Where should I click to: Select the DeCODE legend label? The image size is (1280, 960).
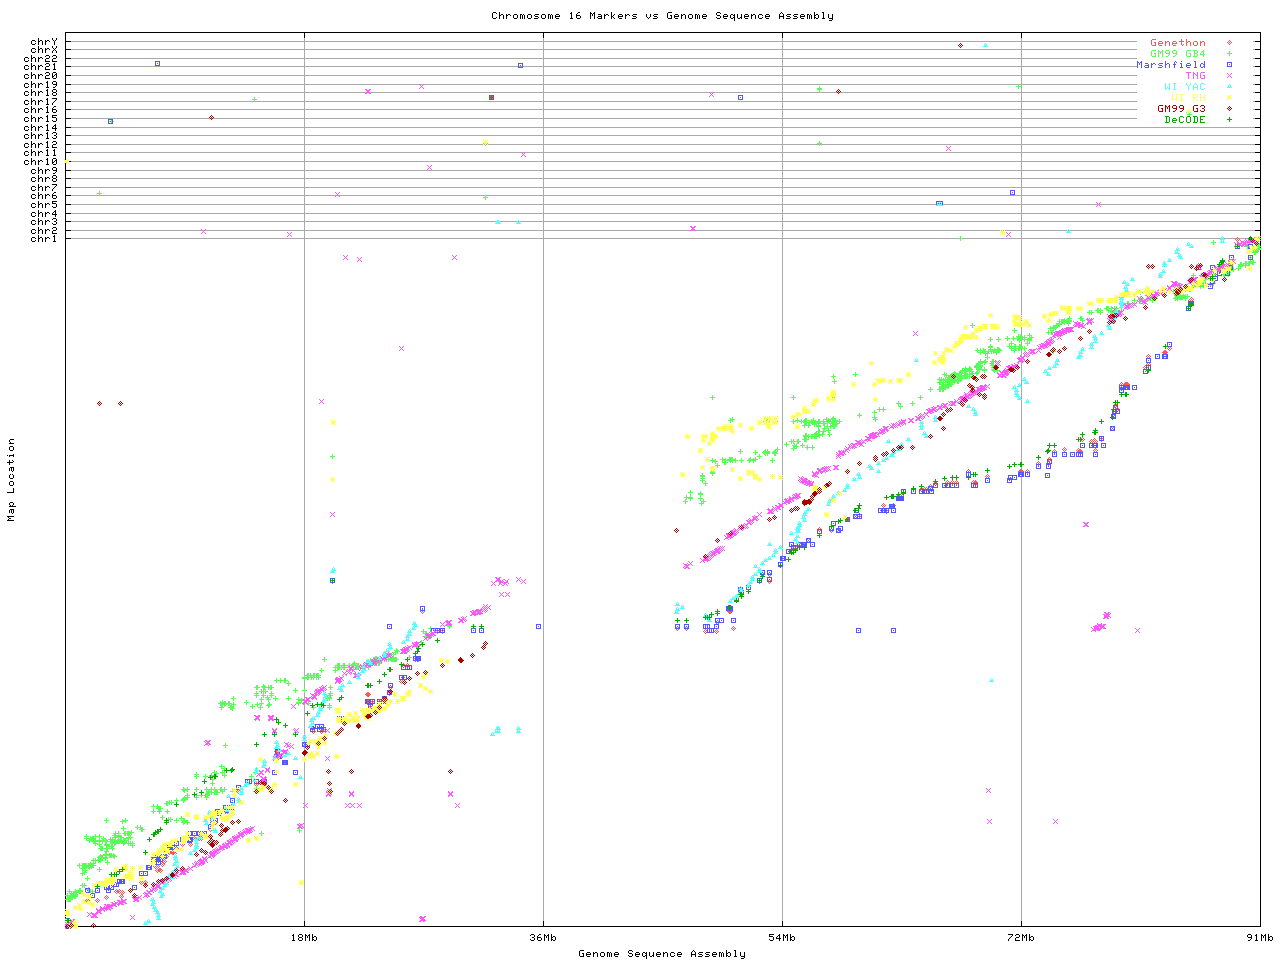click(1184, 120)
